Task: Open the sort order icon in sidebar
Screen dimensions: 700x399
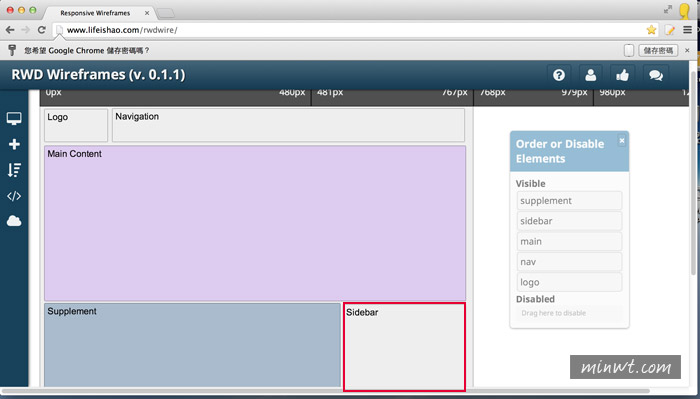Action: point(14,170)
